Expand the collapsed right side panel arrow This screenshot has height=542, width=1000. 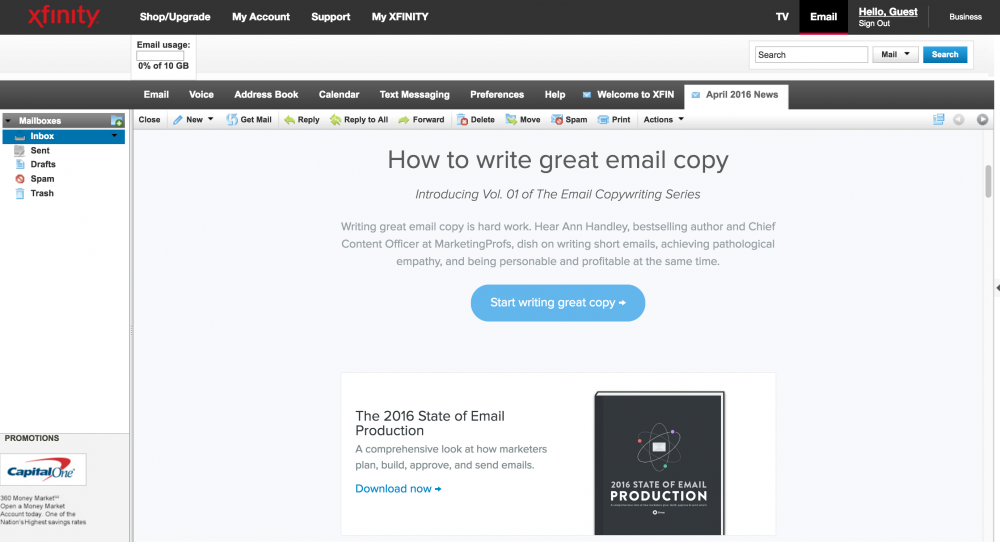997,288
